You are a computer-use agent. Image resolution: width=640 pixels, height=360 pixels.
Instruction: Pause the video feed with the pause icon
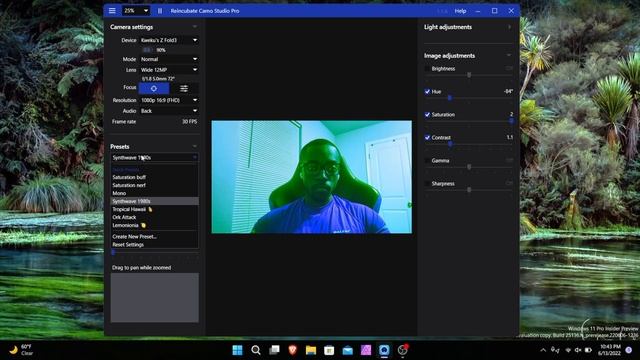(160, 11)
